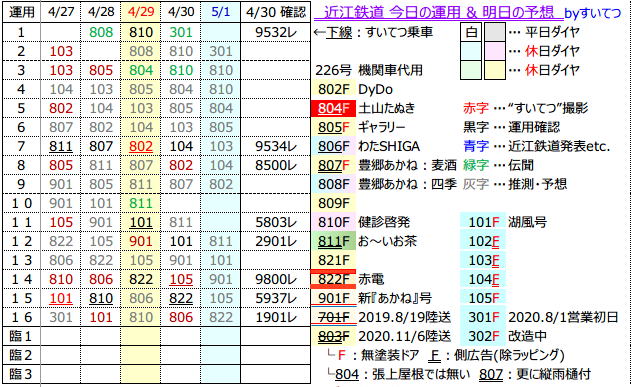This screenshot has height=387, width=631.
Task: Click the 2901レ confirmation cell
Action: pos(276,241)
